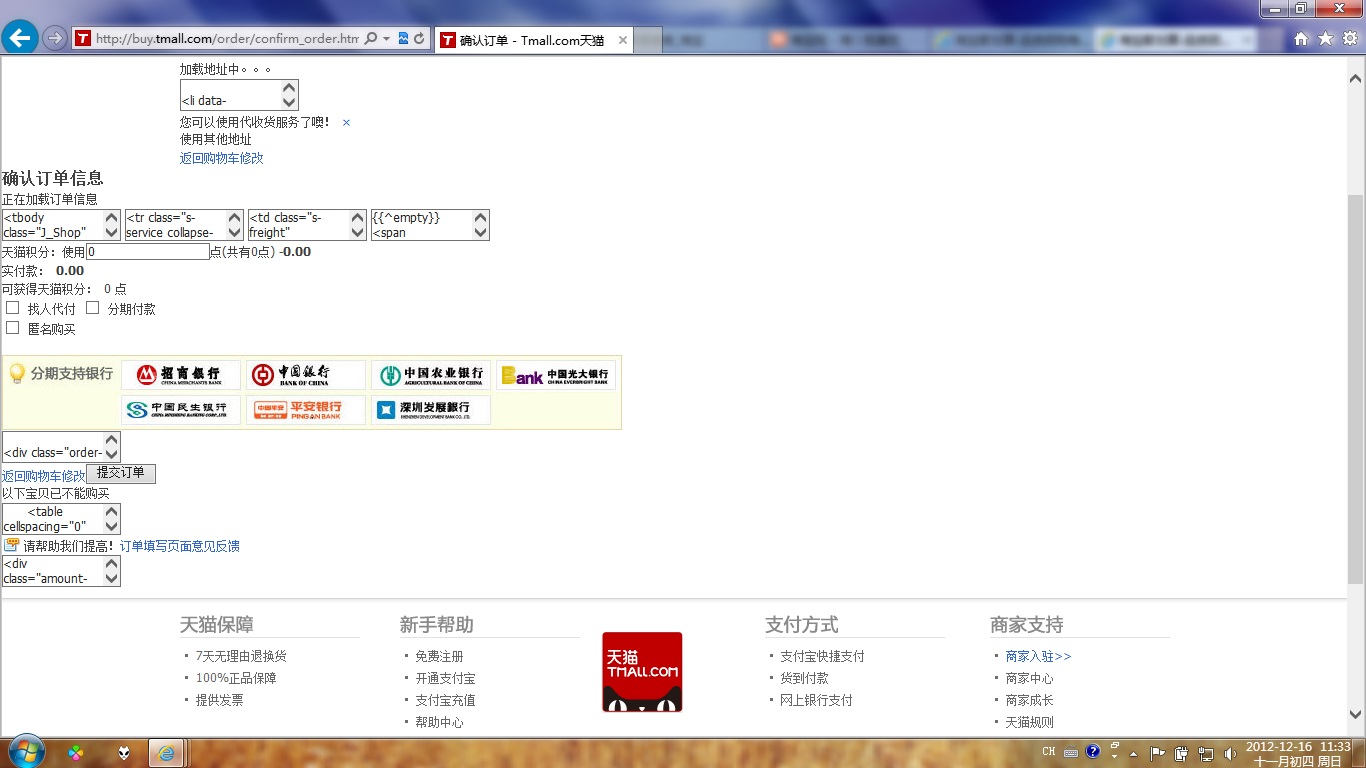Click 返回购物车修改 link under the address section
Viewport: 1366px width, 768px height.
click(x=222, y=158)
